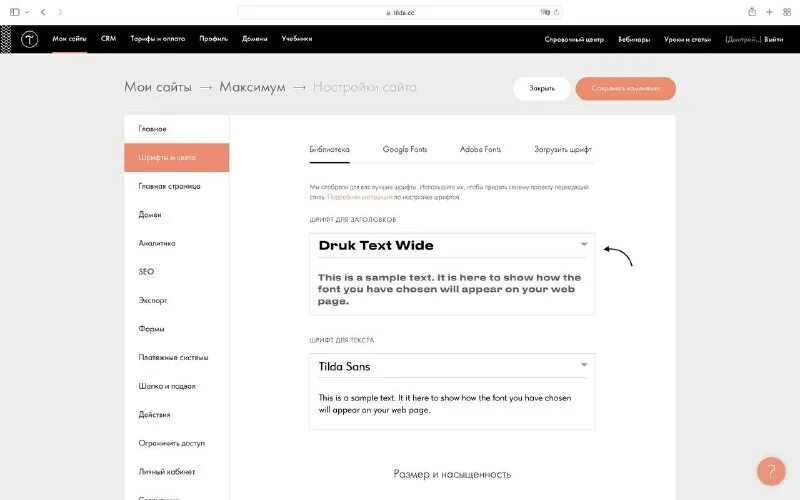Click the Настройки сайта breadcrumb text
The height and width of the screenshot is (500, 800).
pos(365,87)
